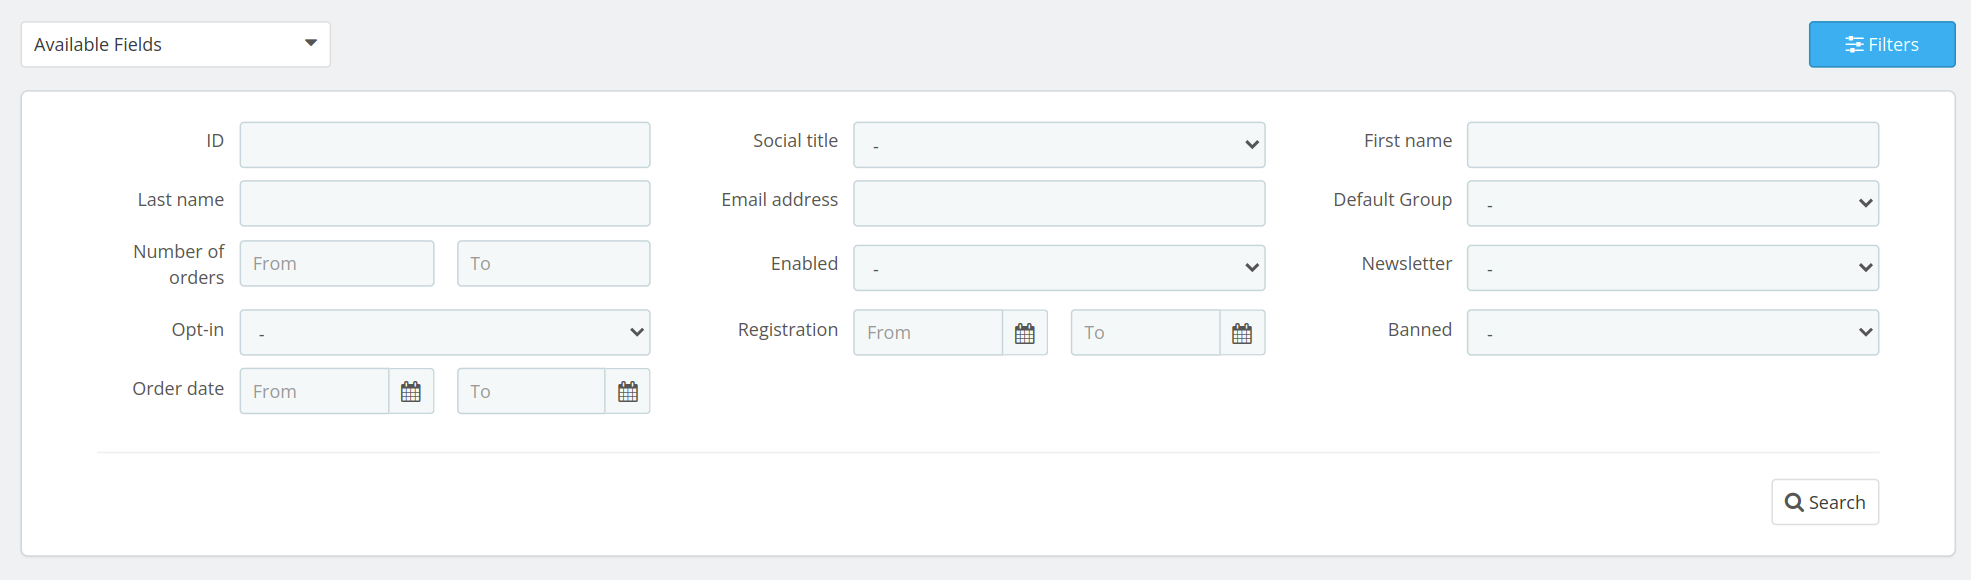Open Order date To calendar icon
The image size is (1971, 580).
[x=628, y=392]
